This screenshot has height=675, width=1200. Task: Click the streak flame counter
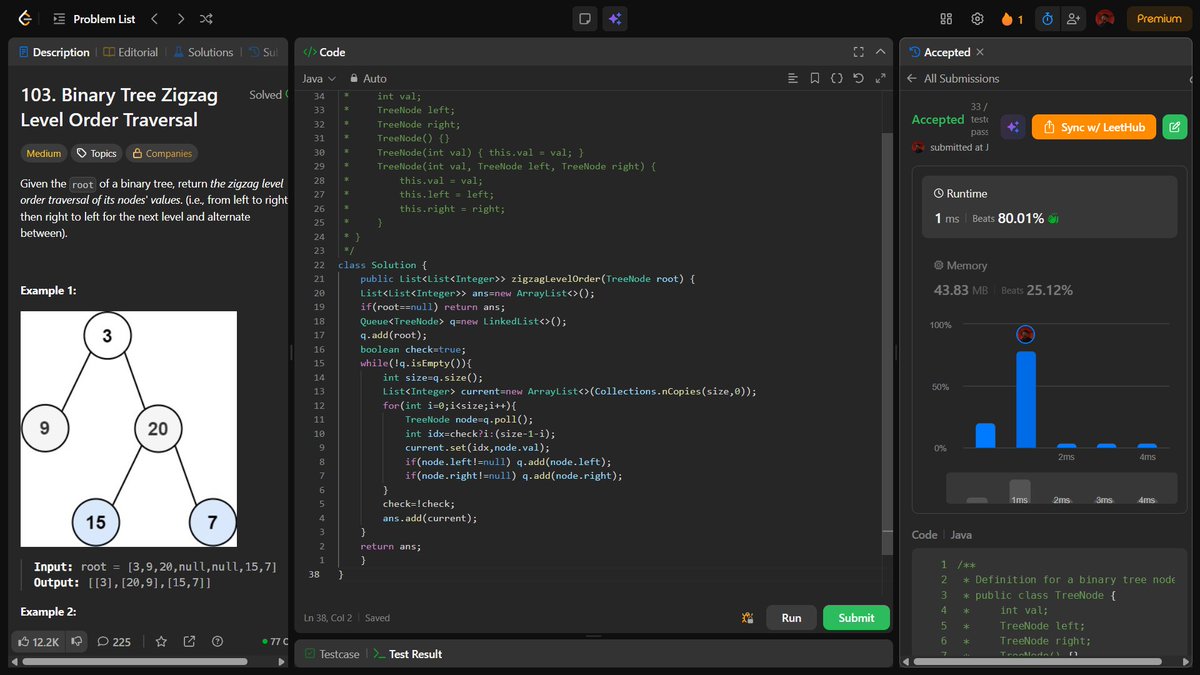[1011, 19]
